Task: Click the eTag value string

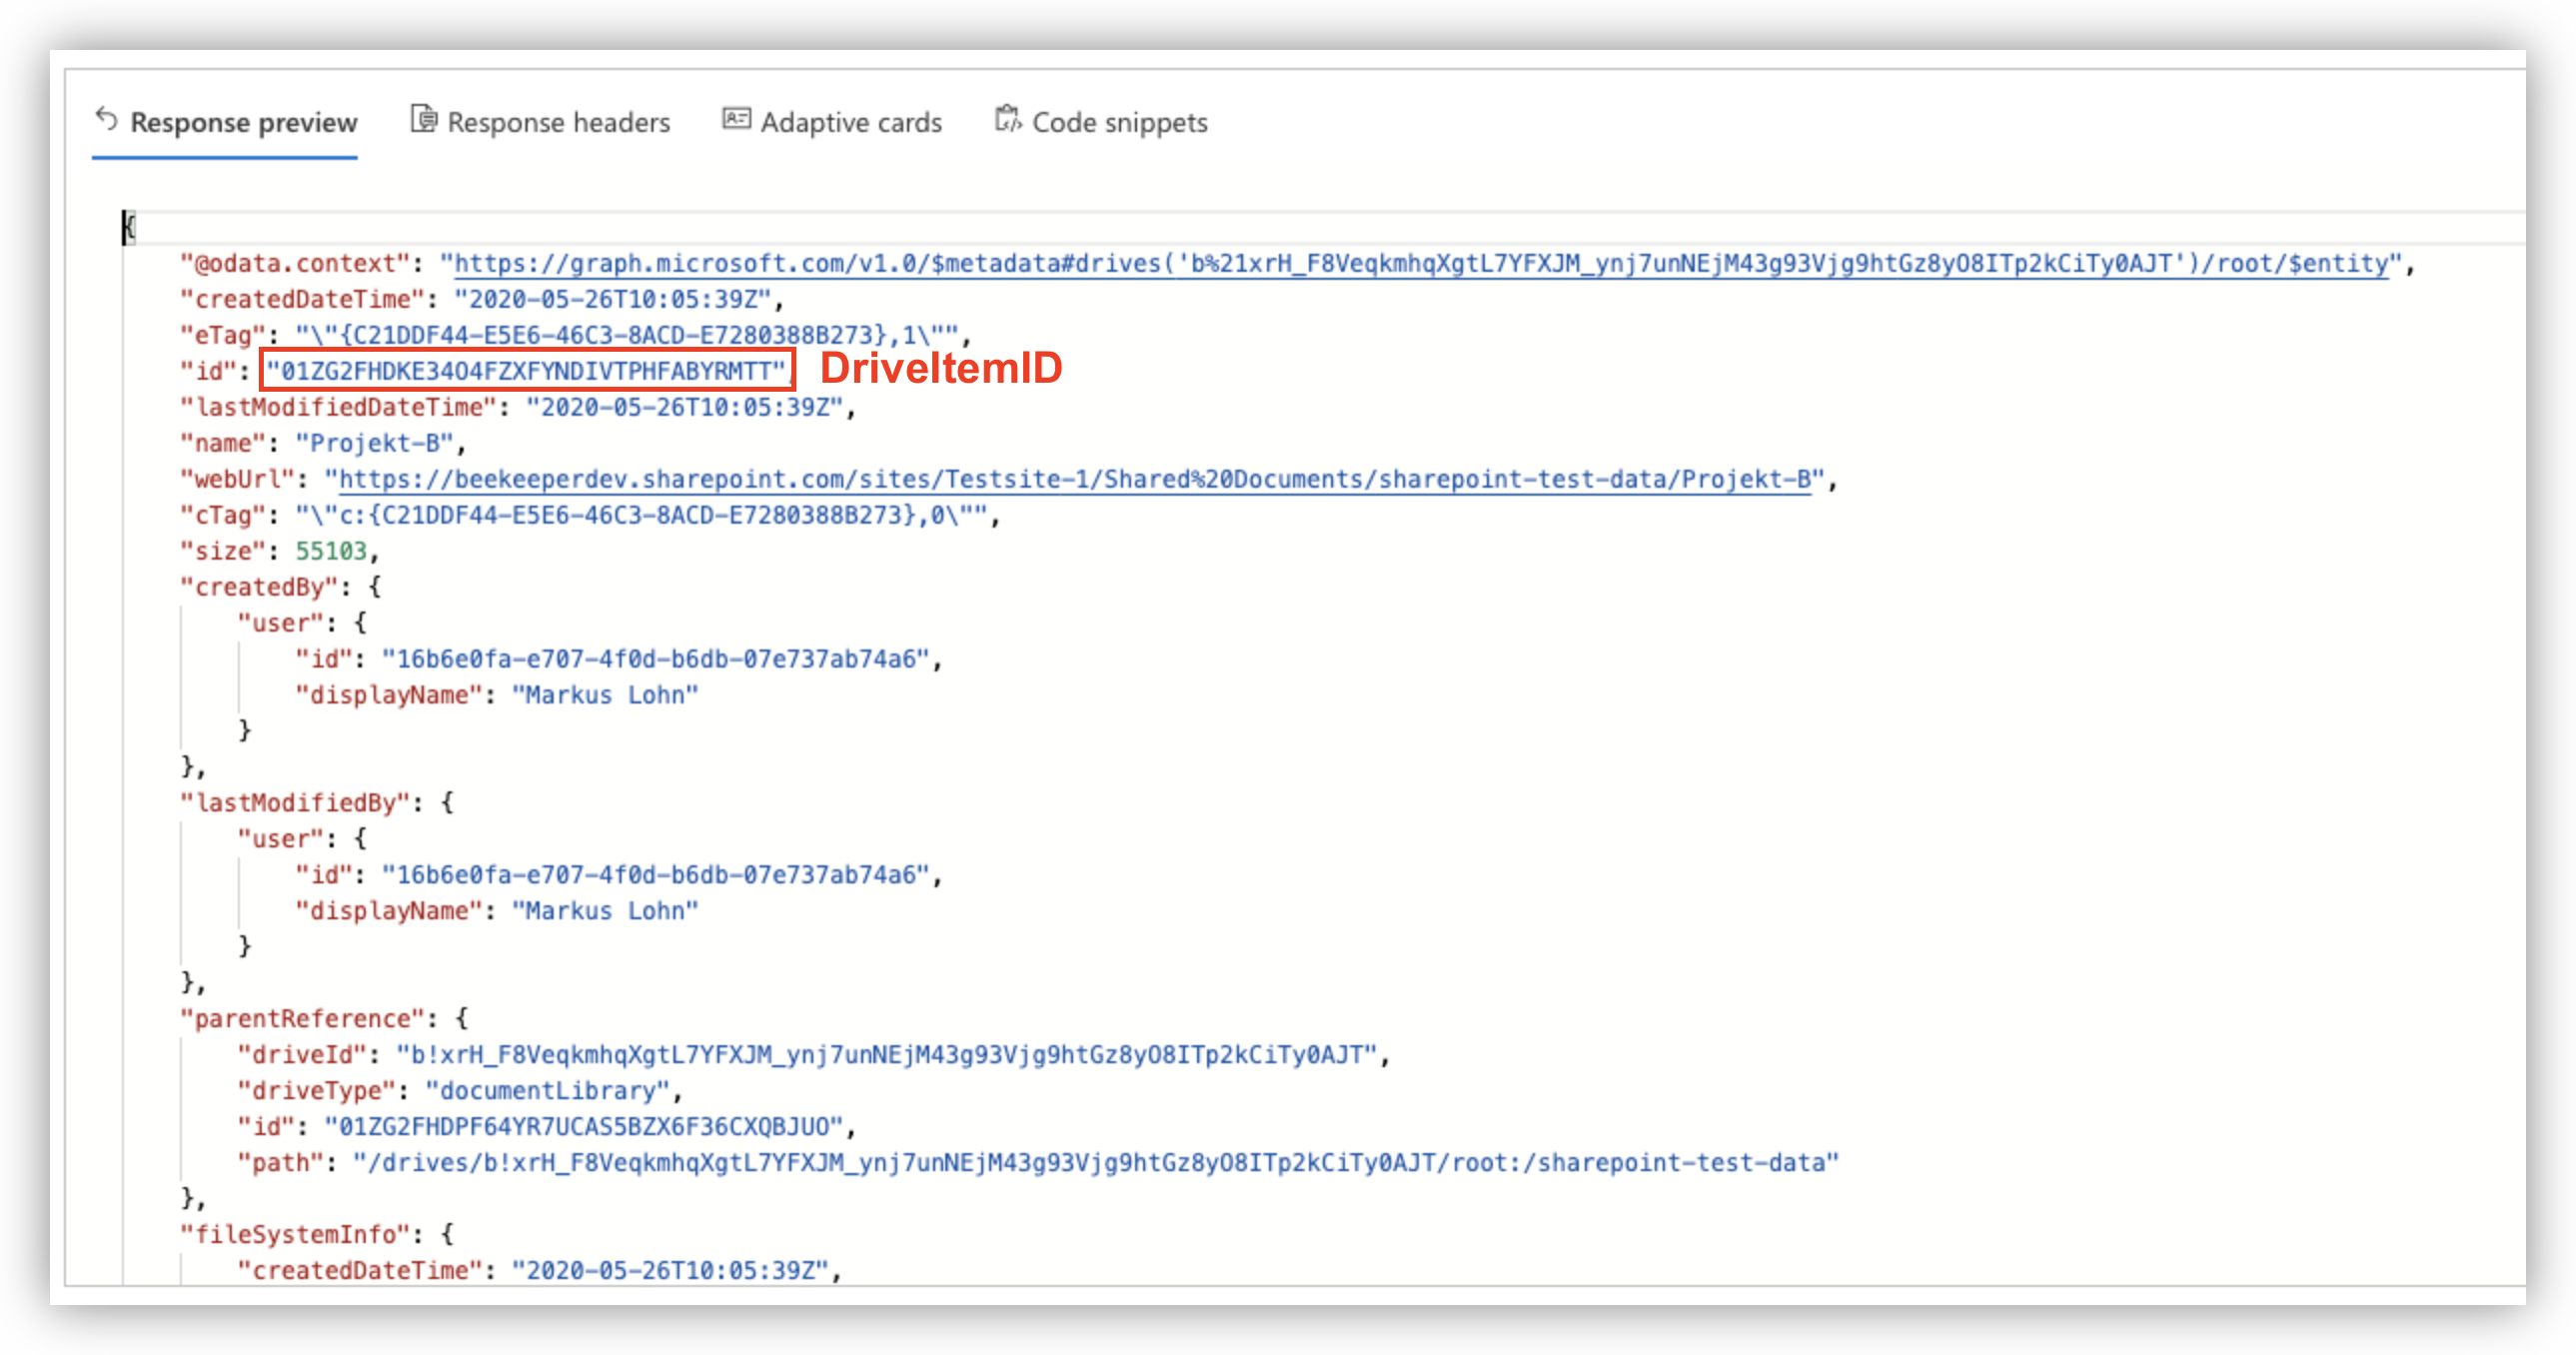Action: [630, 334]
